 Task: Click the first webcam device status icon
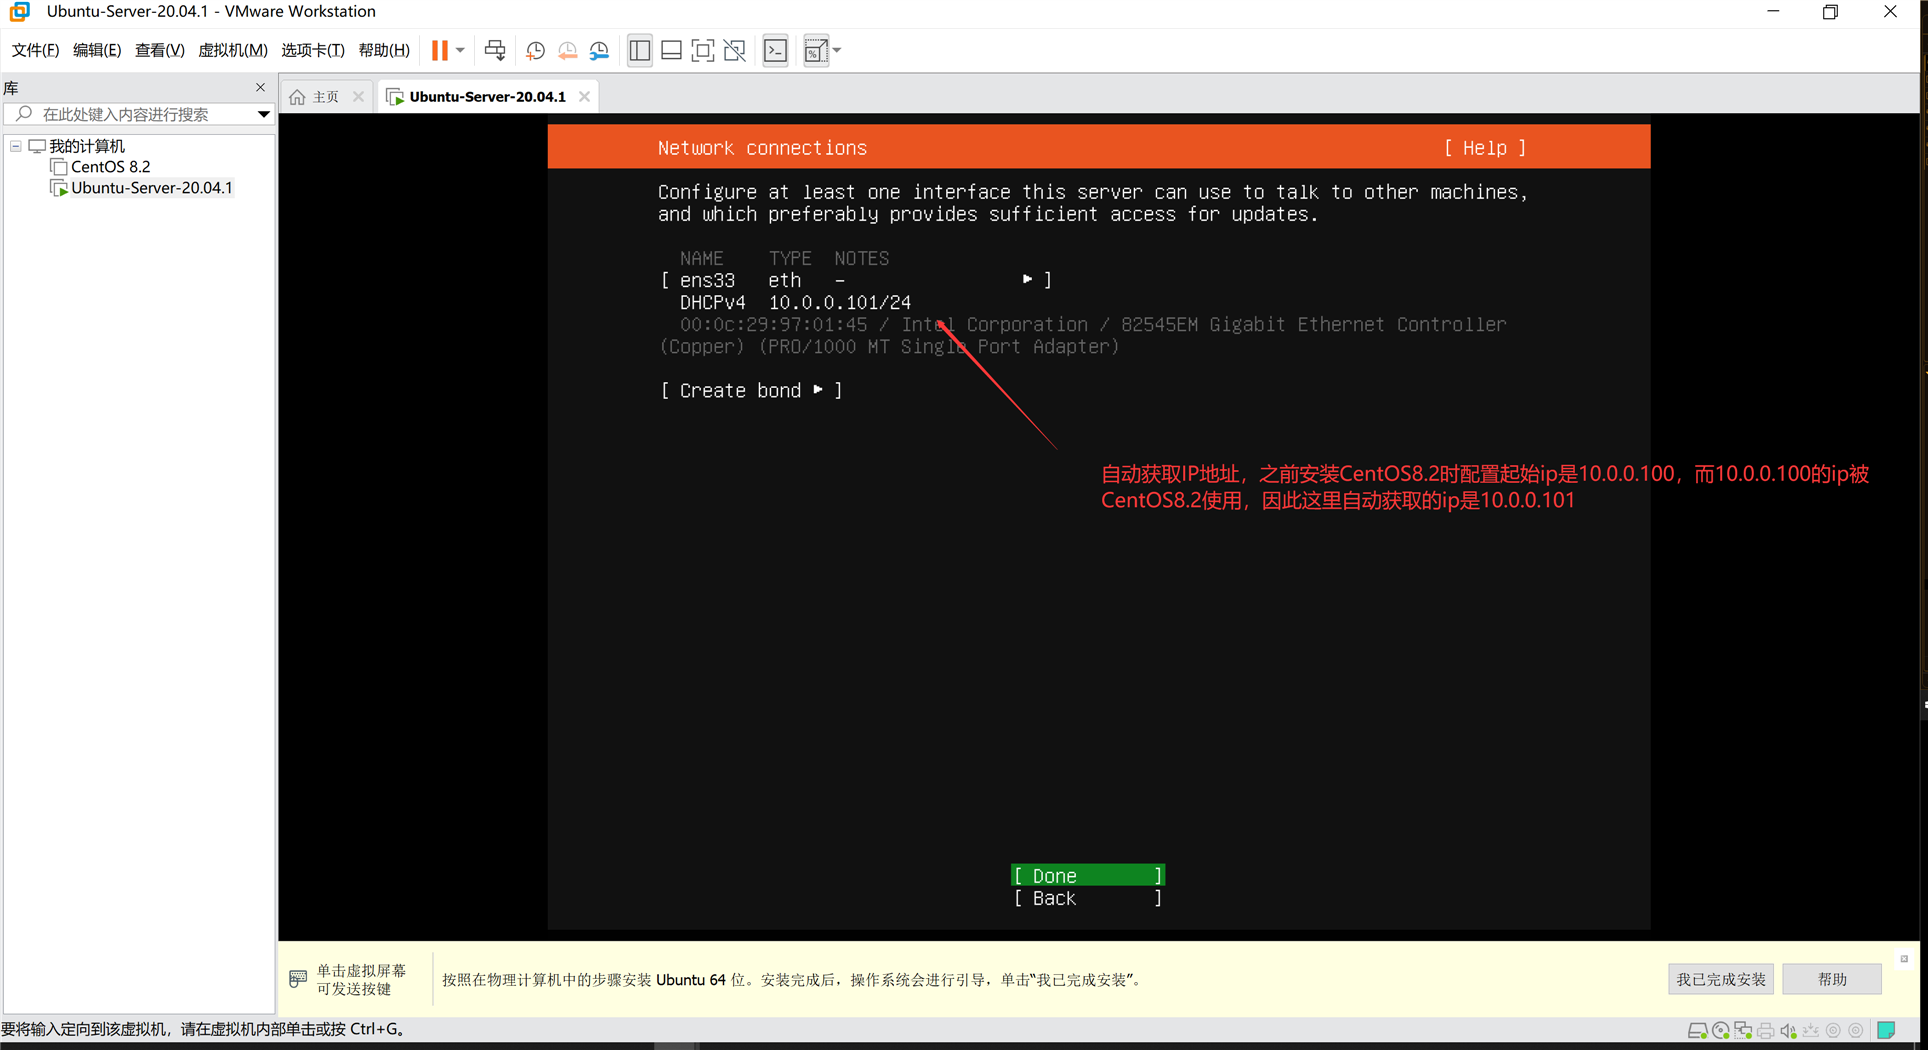click(1833, 1031)
